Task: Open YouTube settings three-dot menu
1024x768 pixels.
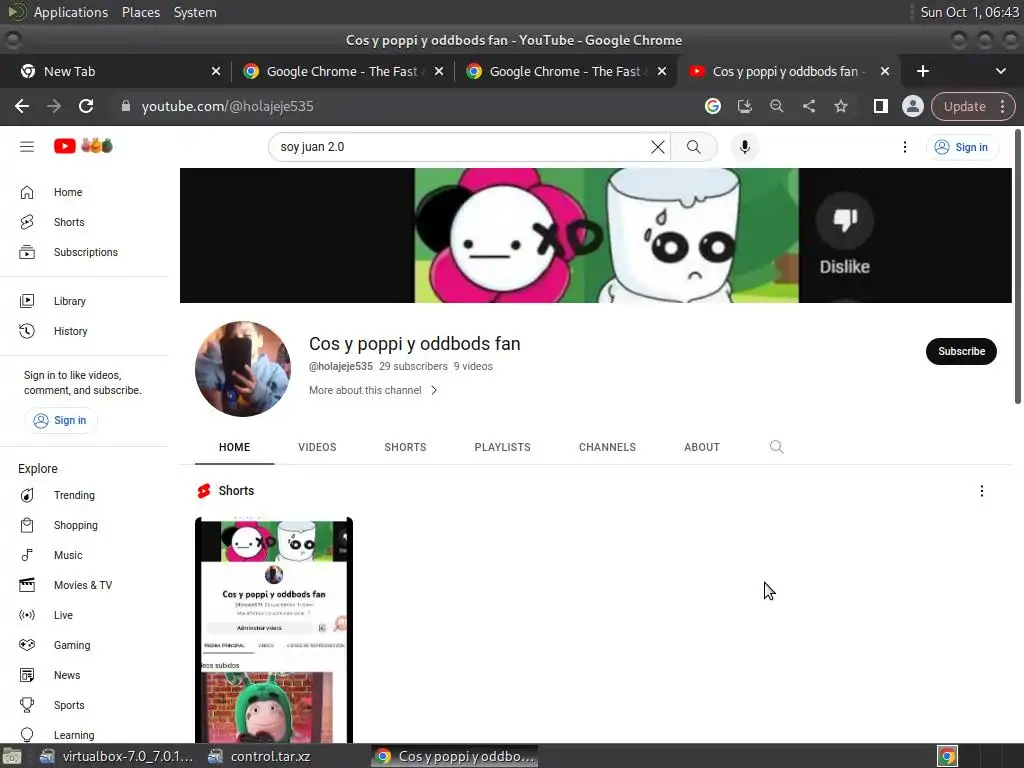Action: coord(904,147)
